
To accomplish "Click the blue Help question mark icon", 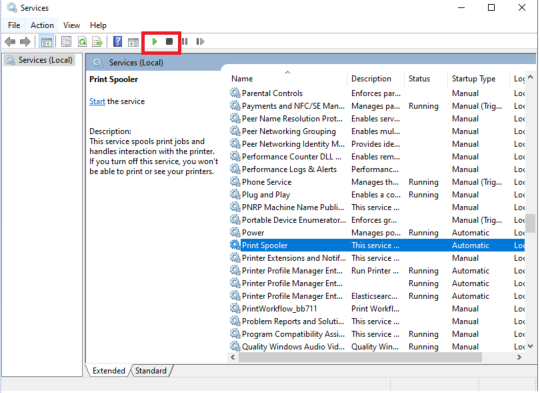I will [117, 42].
